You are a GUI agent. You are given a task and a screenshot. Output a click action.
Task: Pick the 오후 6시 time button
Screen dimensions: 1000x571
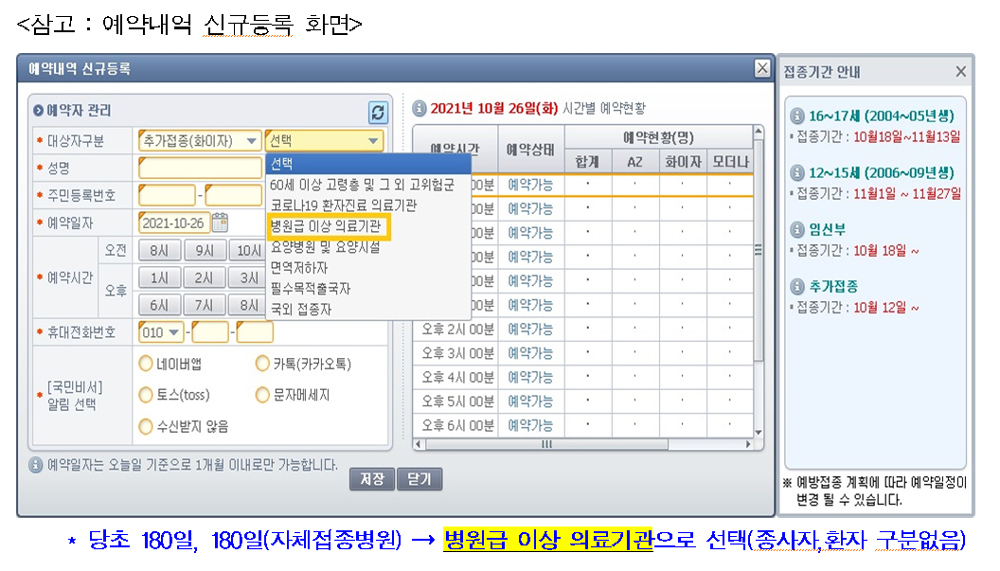tap(159, 306)
